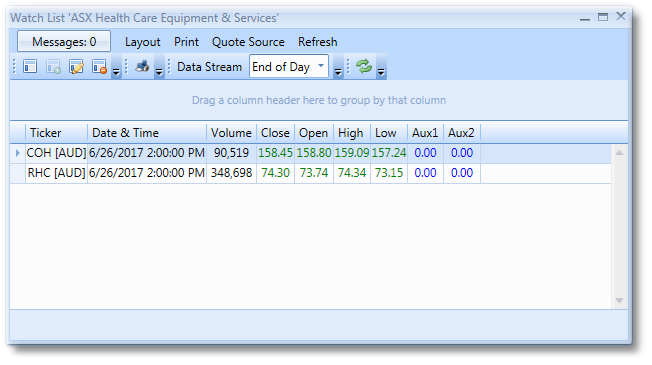652x365 pixels.
Task: Click the low price 73.15
Action: (388, 173)
